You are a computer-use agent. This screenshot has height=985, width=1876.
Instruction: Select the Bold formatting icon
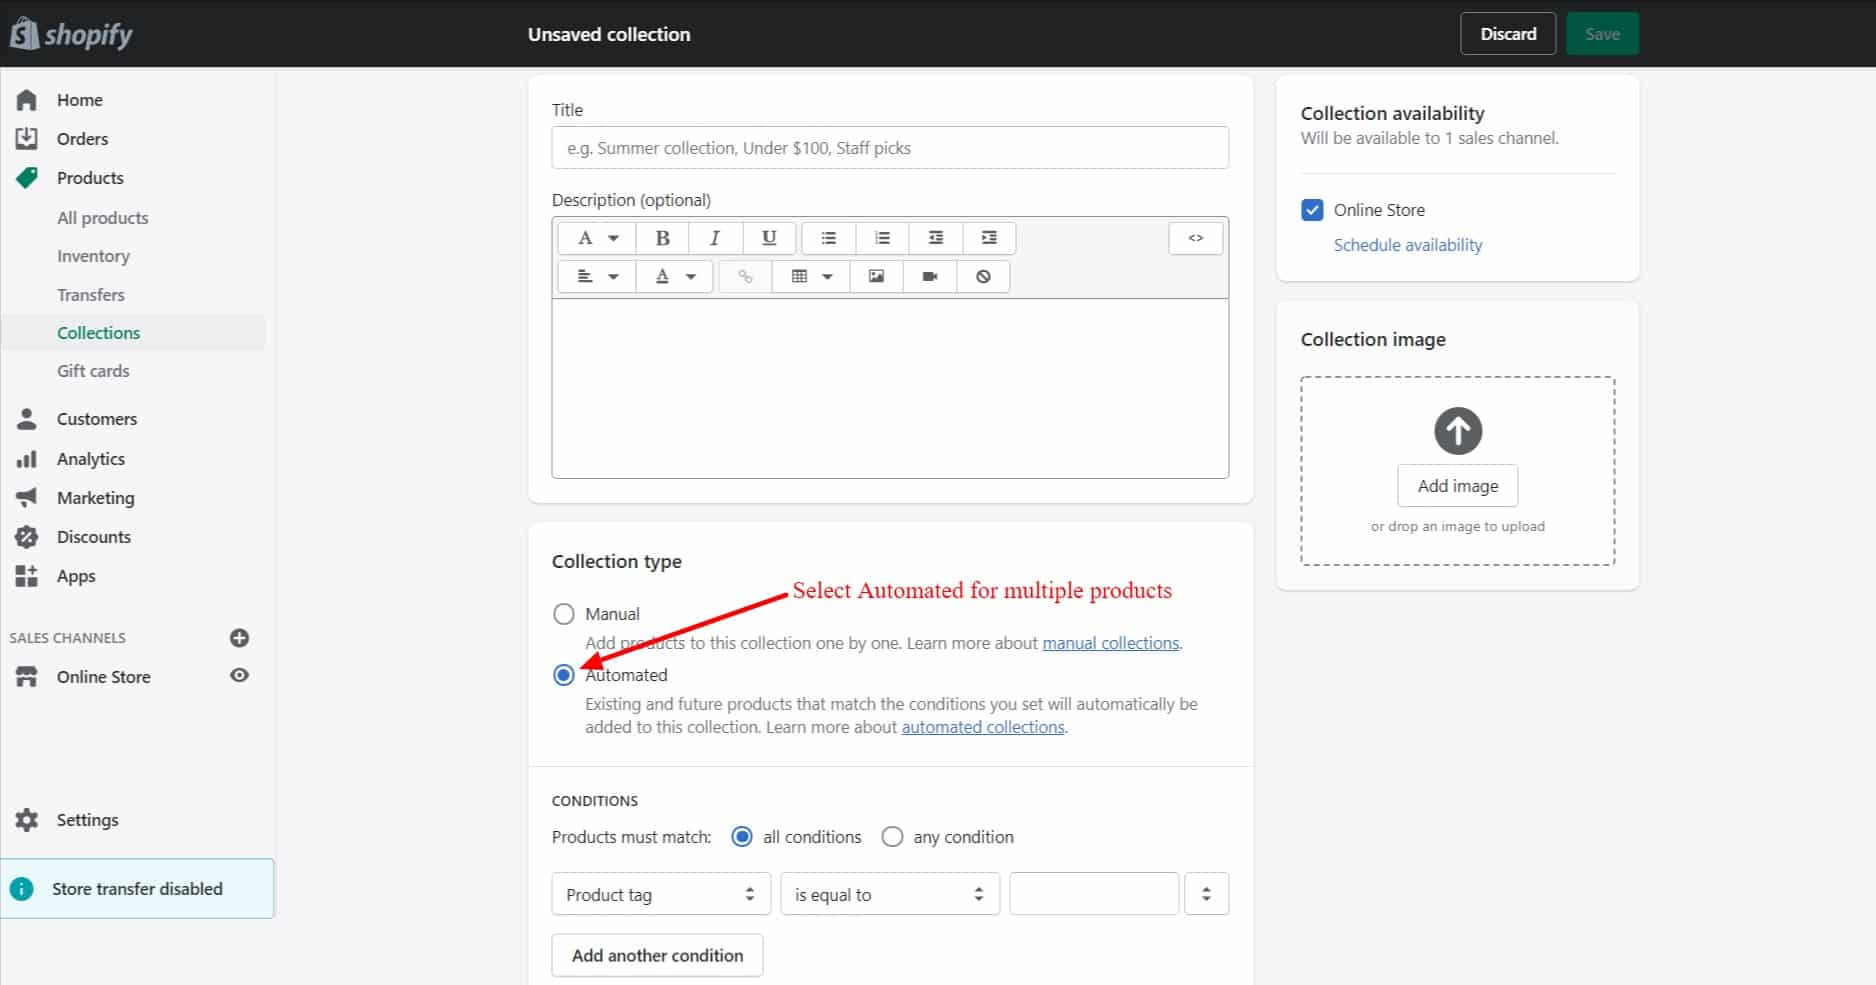[662, 238]
